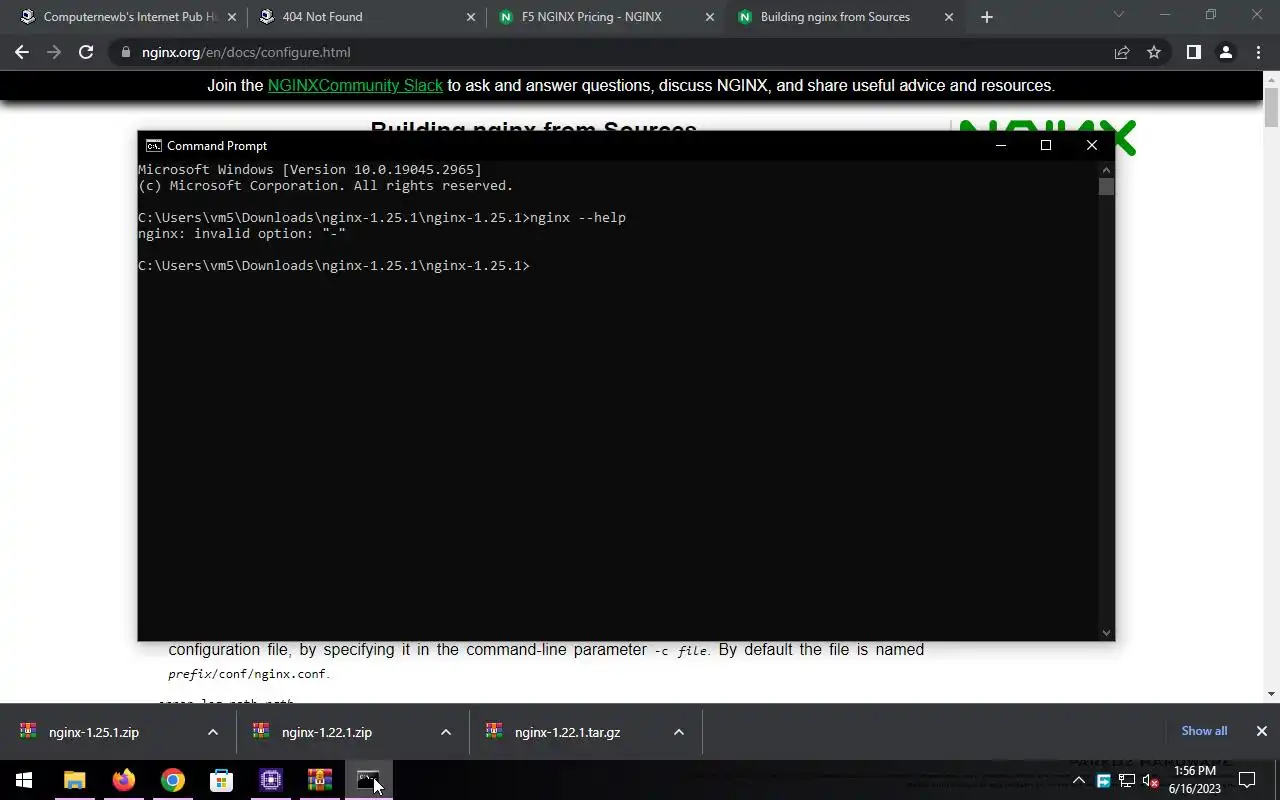
Task: Close the Building nginx from Sources tab
Action: click(x=949, y=17)
